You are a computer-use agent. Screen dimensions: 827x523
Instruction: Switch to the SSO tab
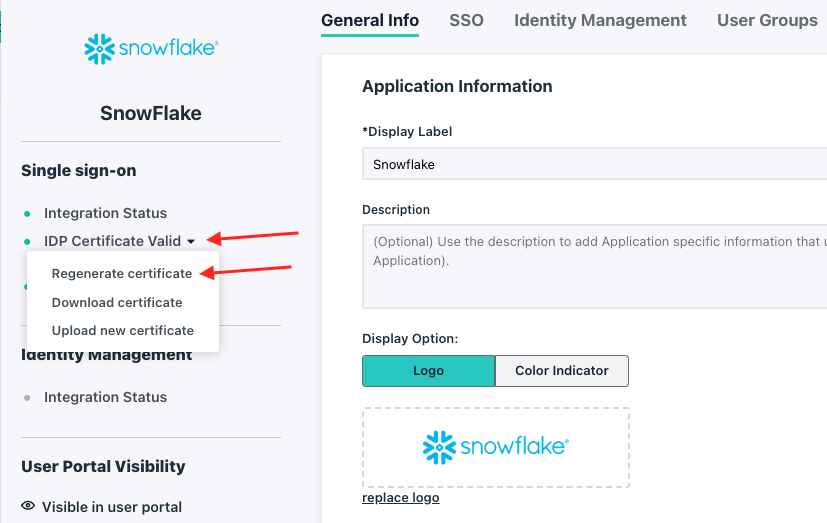pyautogui.click(x=466, y=20)
